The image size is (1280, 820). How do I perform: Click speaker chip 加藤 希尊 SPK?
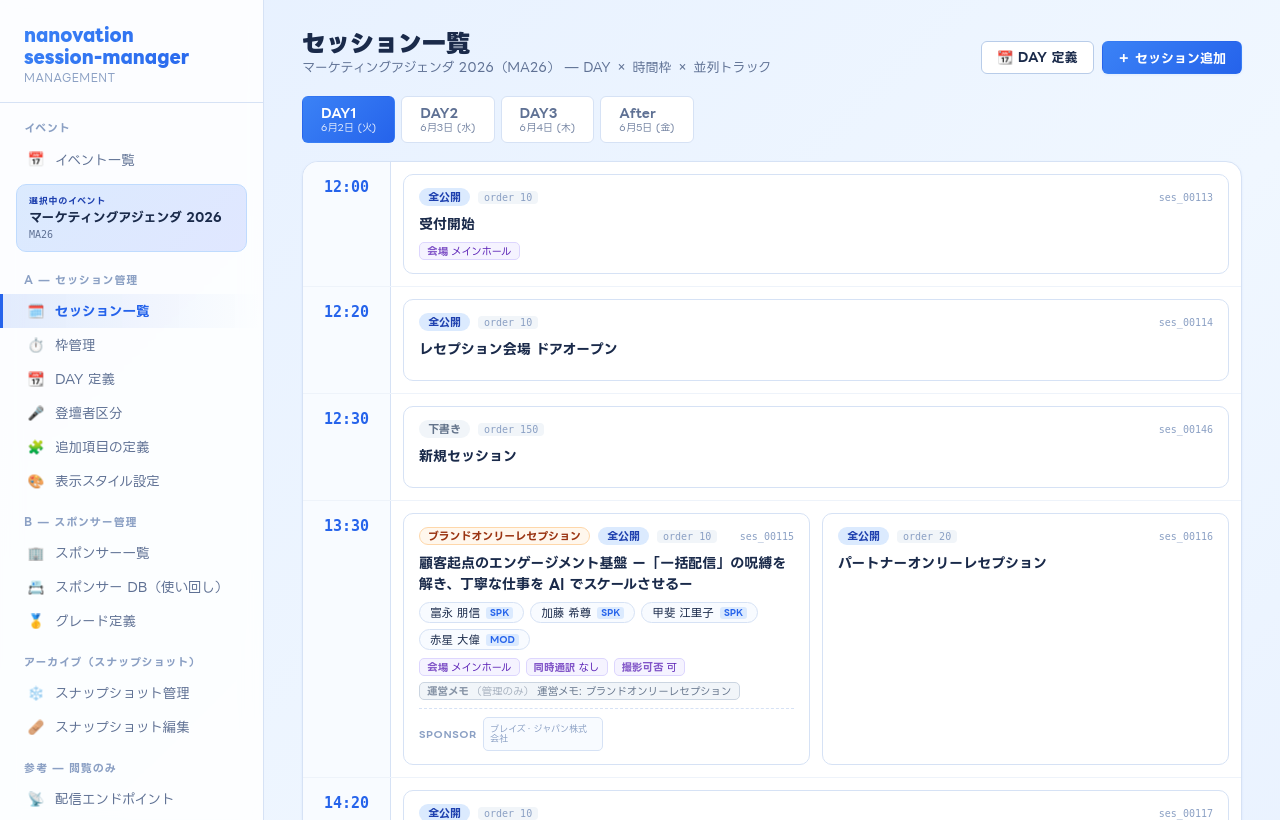point(582,612)
